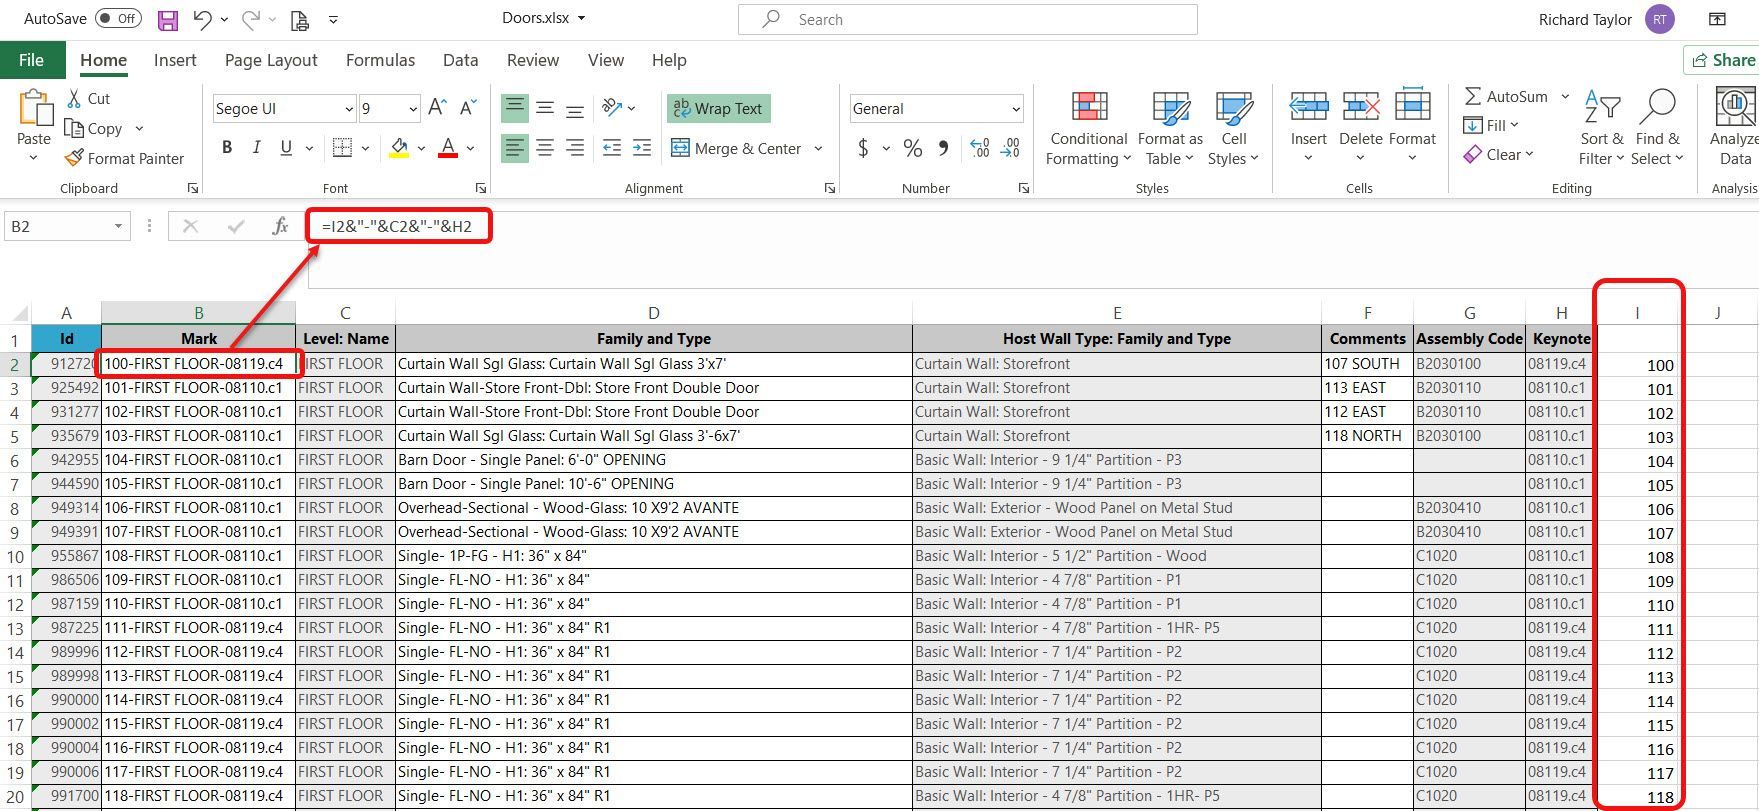Open Sort & Filter dropdown
Image resolution: width=1759 pixels, height=811 pixels.
1602,128
